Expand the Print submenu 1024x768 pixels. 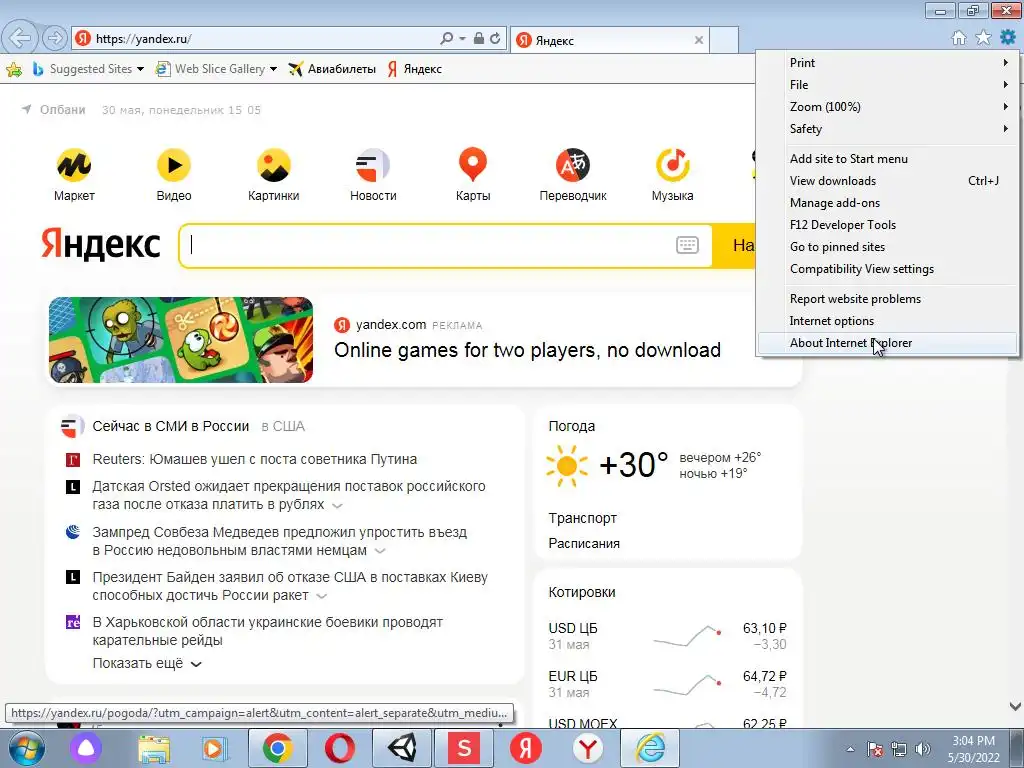[x=888, y=63]
